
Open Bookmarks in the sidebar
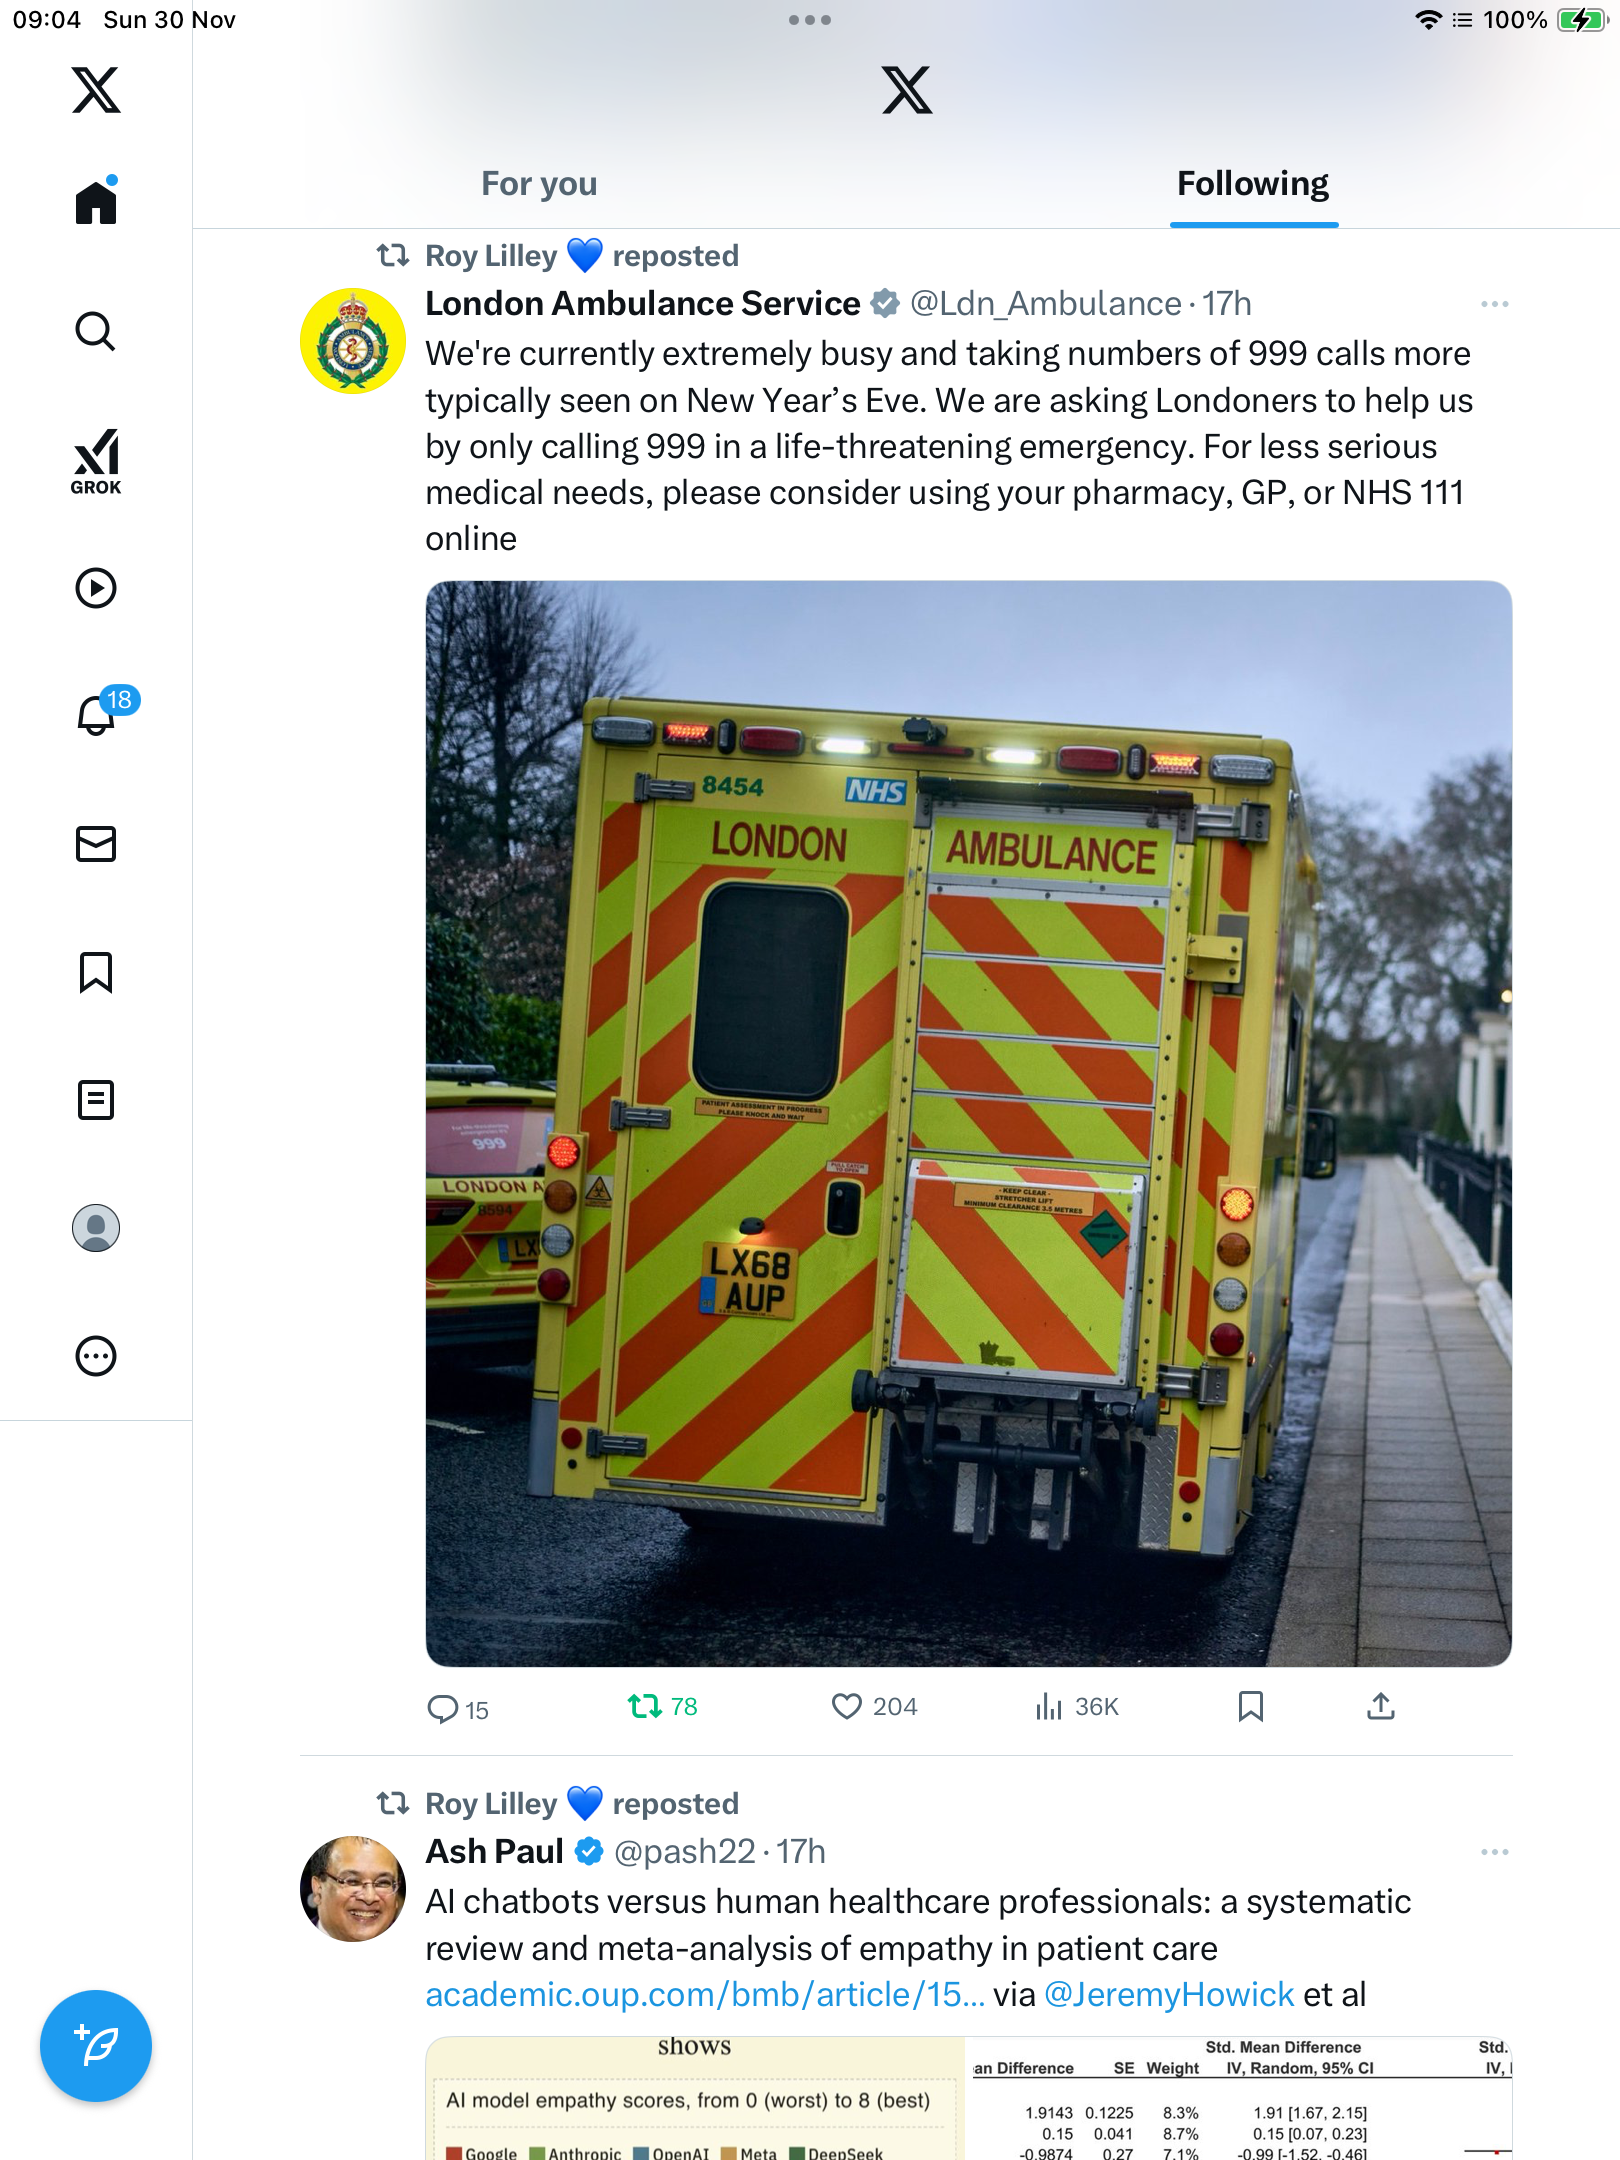tap(96, 972)
